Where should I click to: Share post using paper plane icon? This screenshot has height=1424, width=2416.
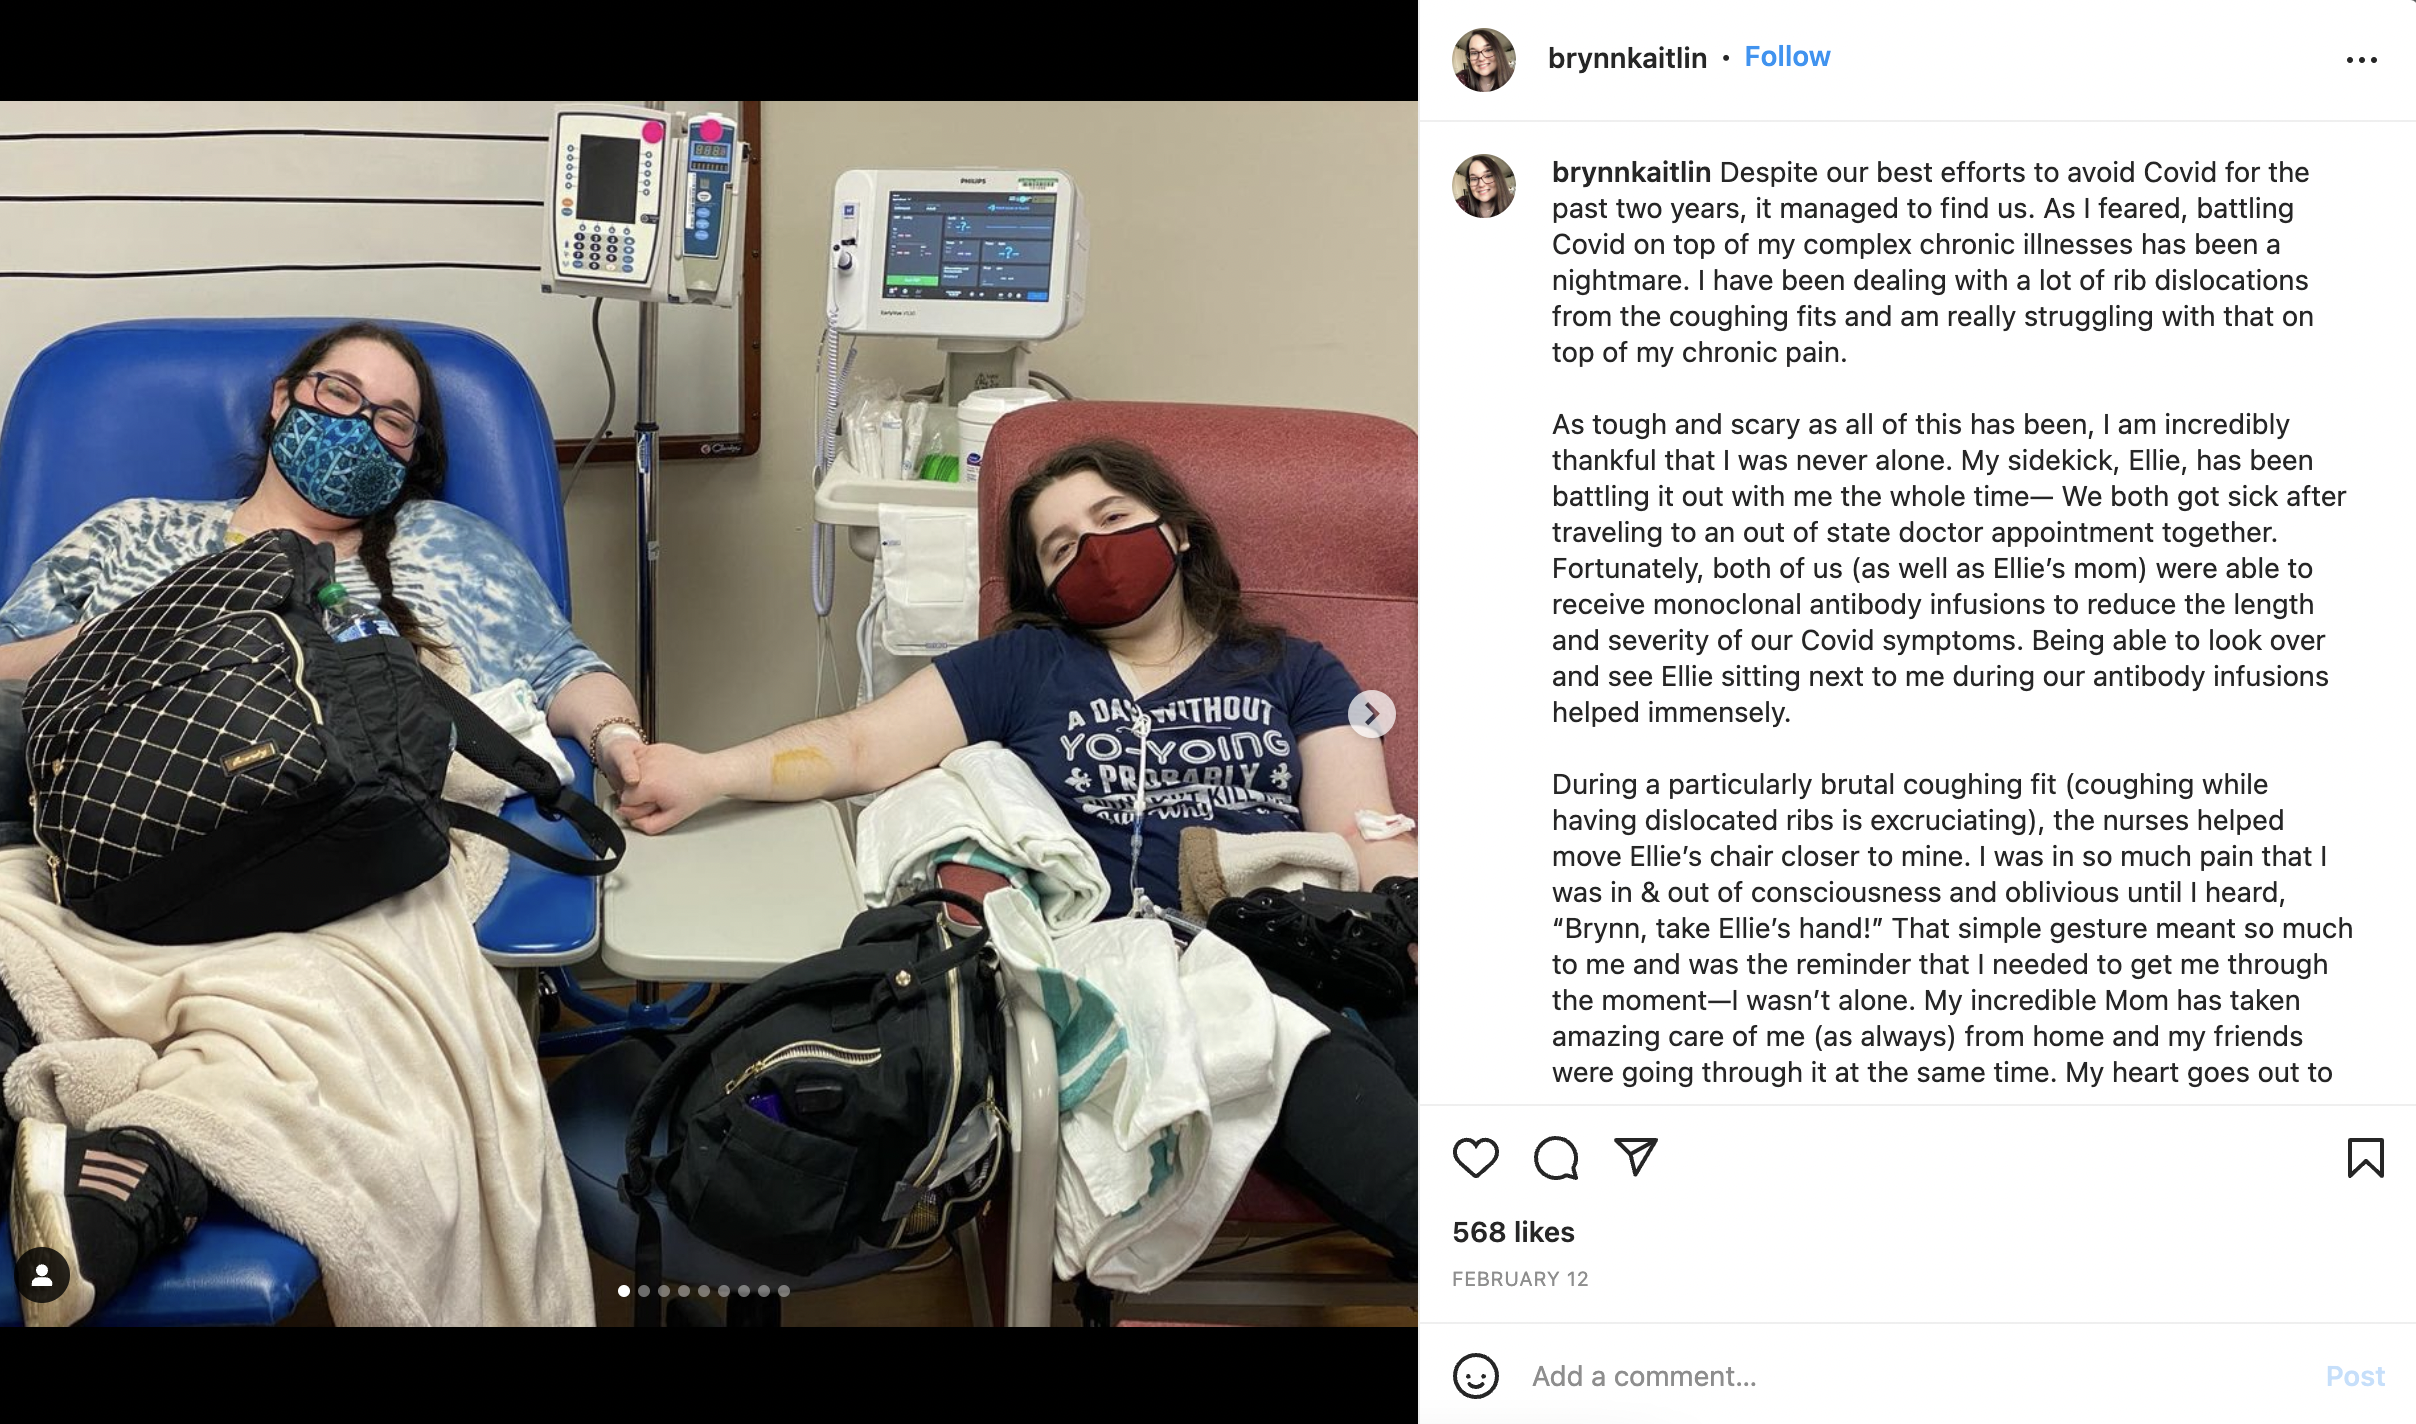pyautogui.click(x=1636, y=1157)
